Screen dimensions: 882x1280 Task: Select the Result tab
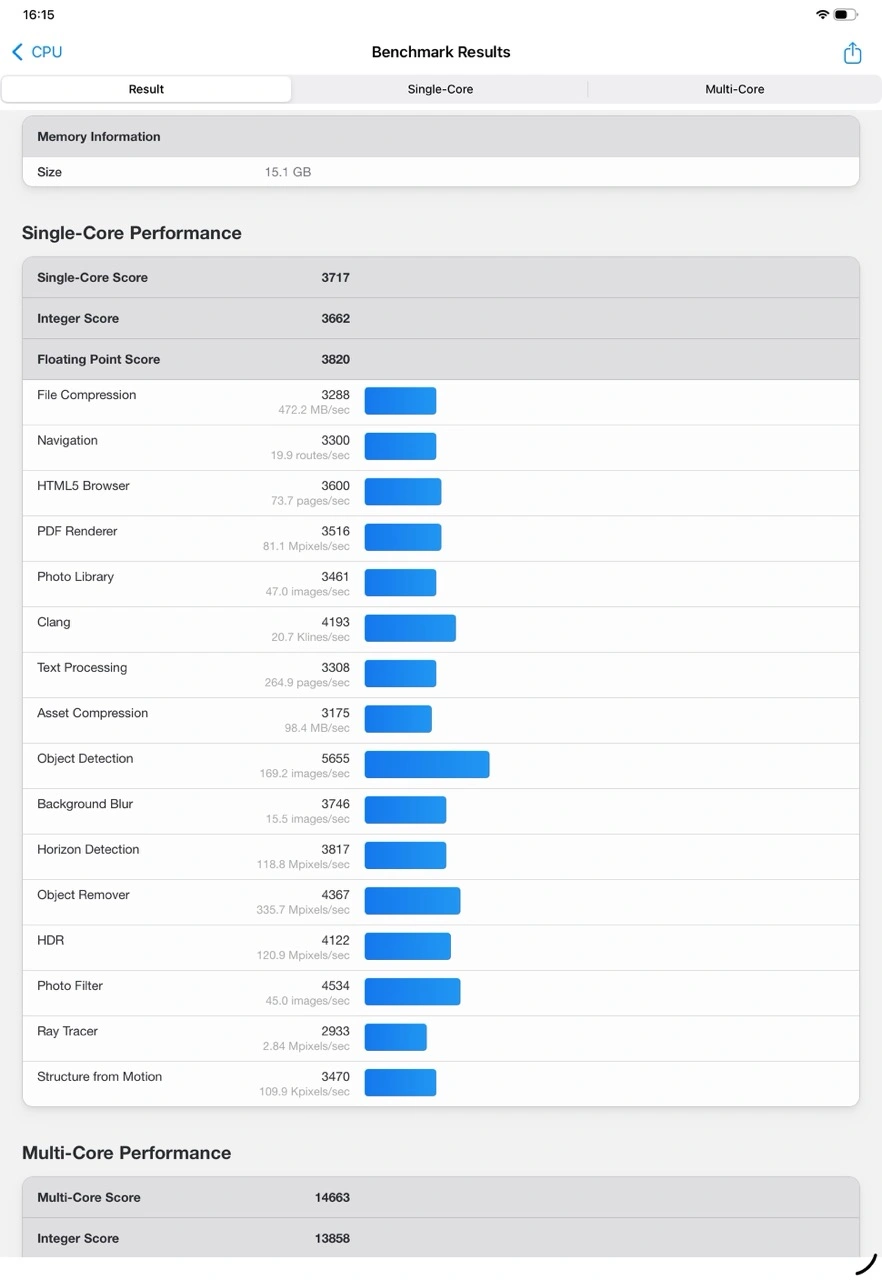(x=146, y=89)
